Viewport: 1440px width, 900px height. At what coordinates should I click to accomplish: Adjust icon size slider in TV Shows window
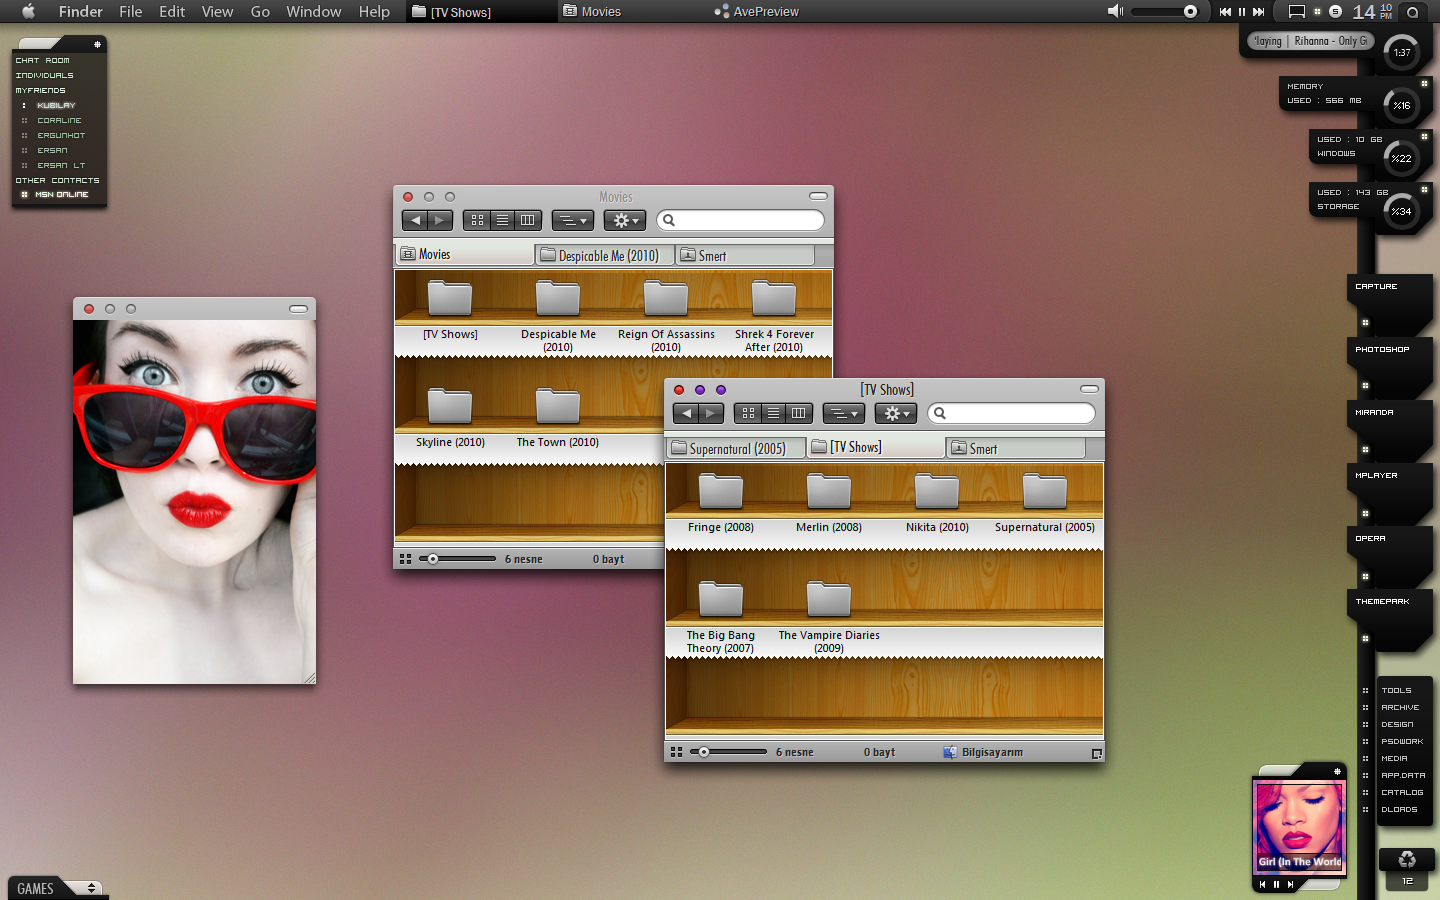[x=728, y=752]
